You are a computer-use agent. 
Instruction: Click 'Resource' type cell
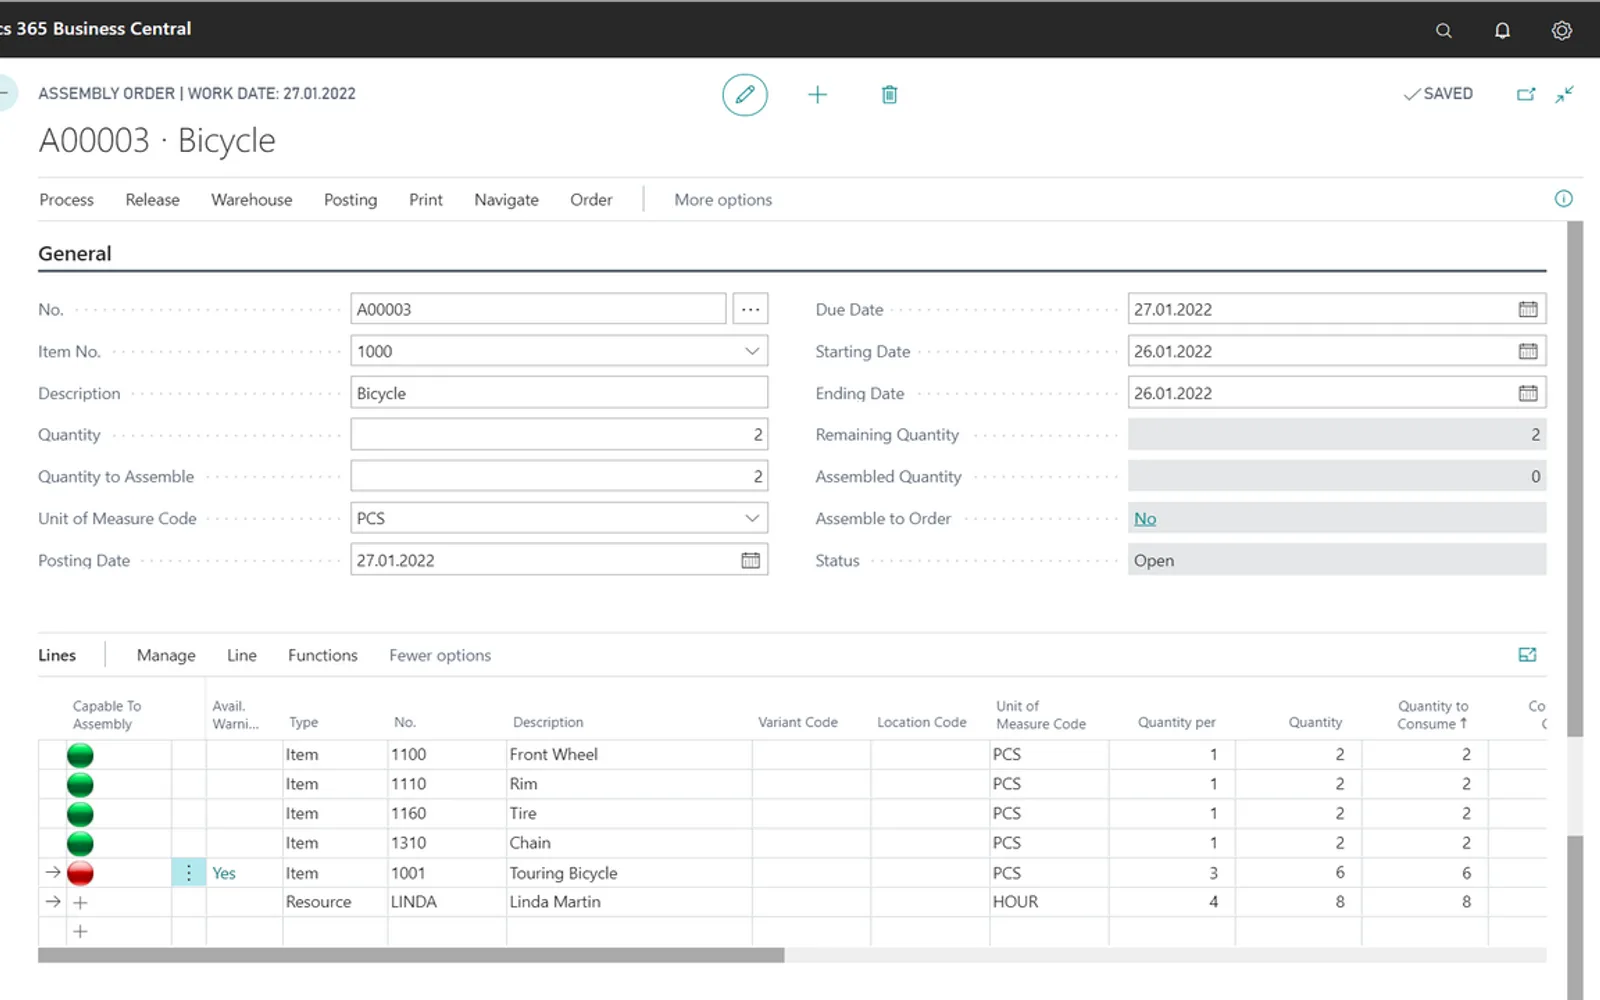[334, 902]
